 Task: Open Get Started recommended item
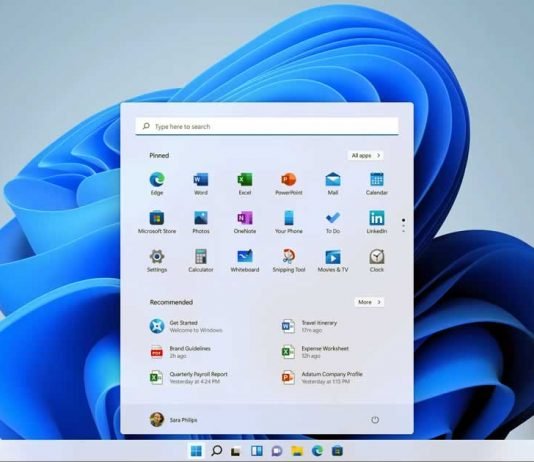click(186, 326)
